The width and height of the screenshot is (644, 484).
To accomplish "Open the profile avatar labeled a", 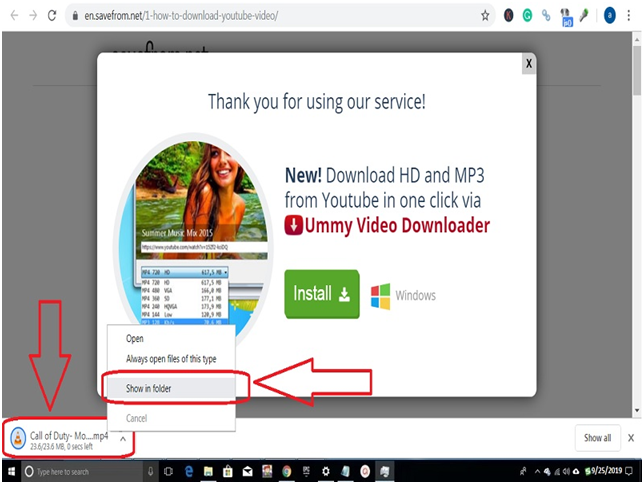I will tap(610, 16).
